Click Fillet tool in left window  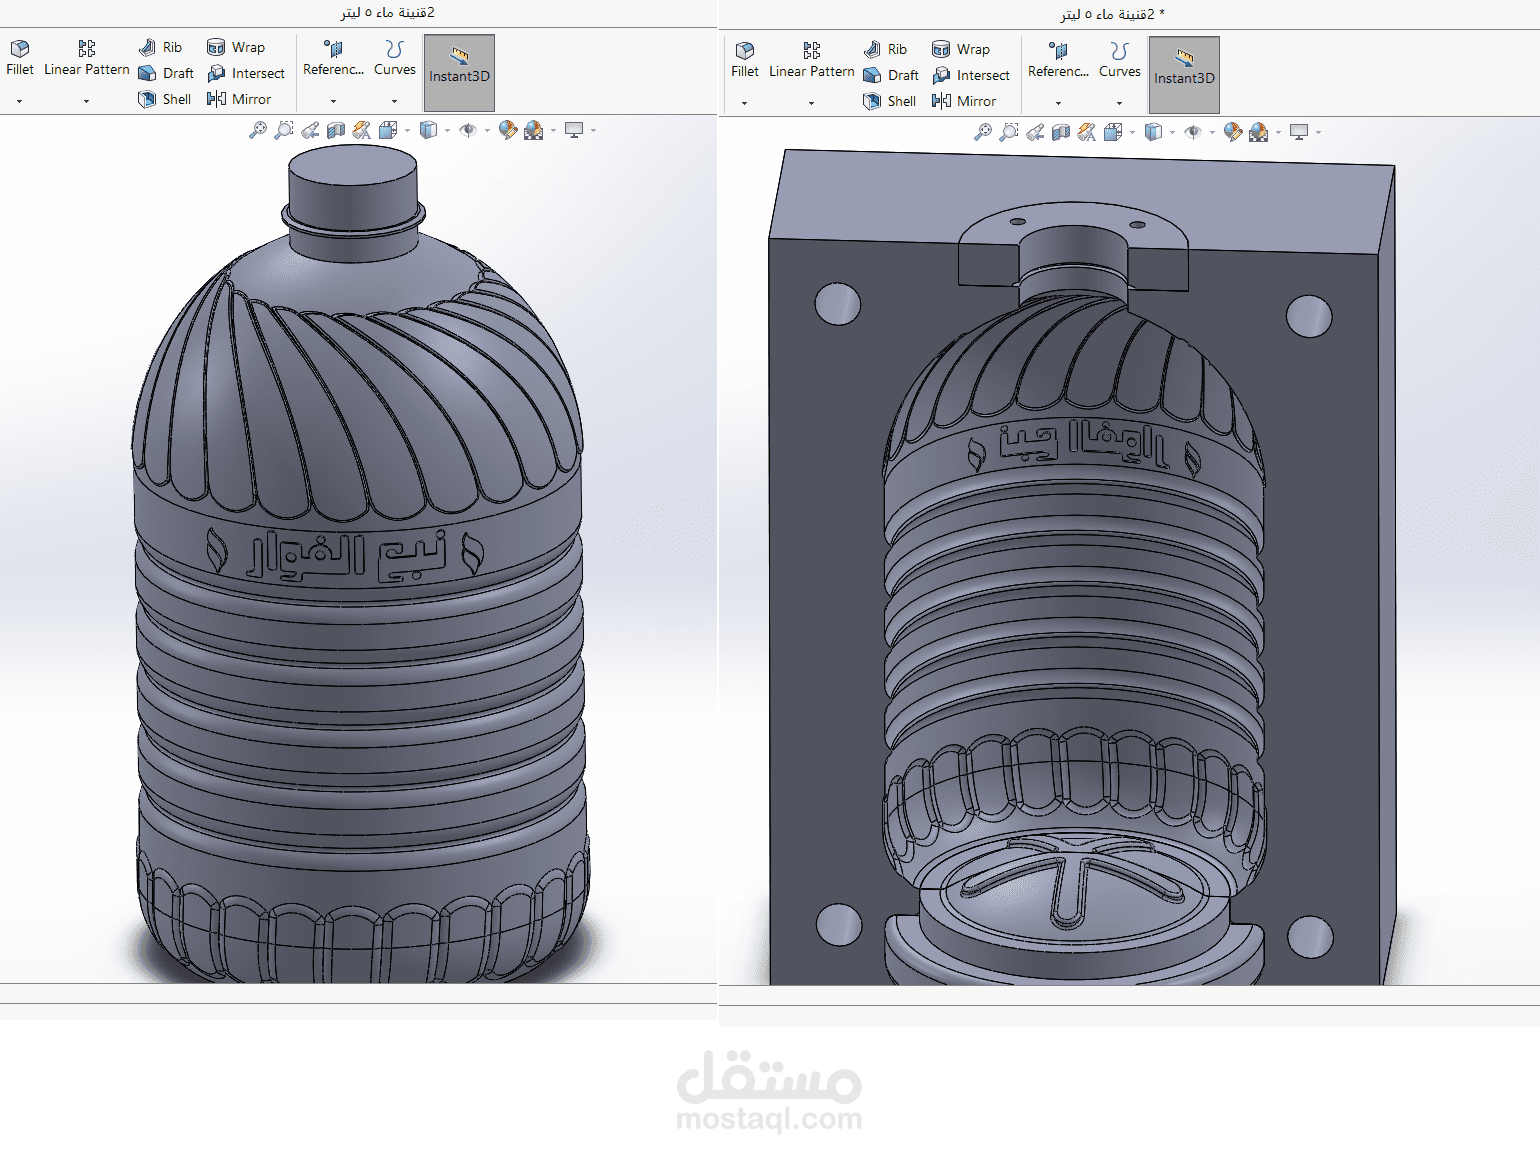coord(20,58)
